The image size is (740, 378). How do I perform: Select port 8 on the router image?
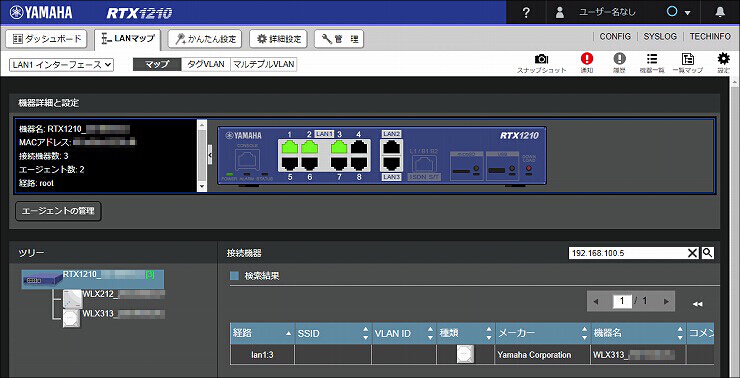[359, 163]
